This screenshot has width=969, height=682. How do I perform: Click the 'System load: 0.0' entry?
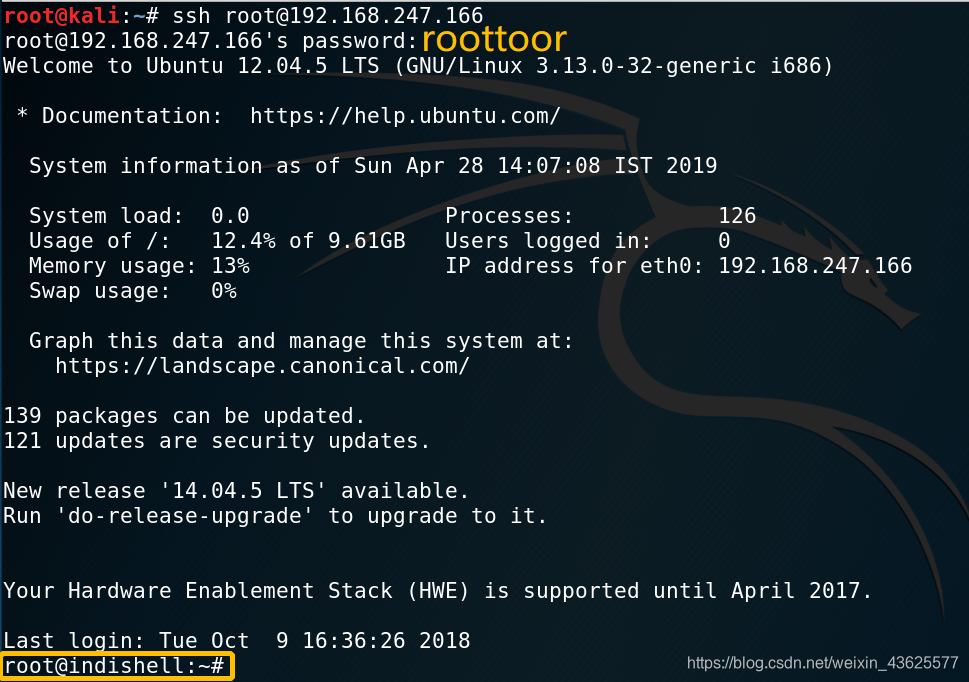139,216
